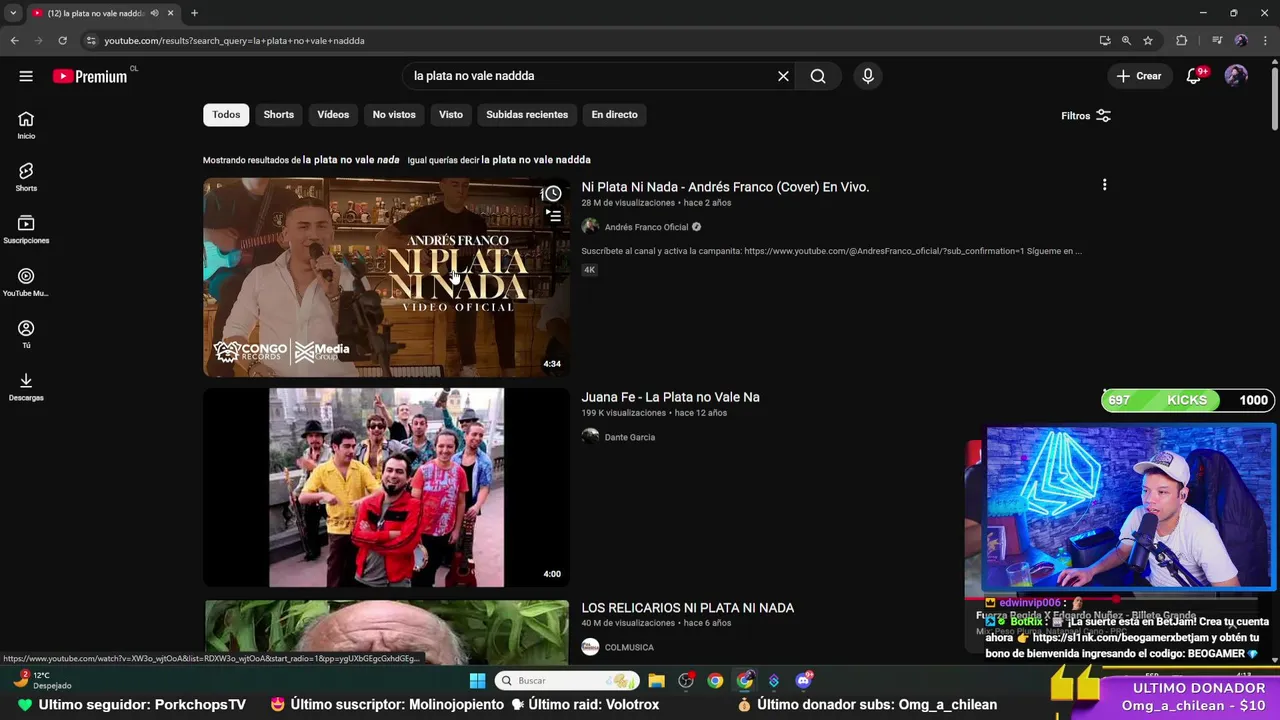1280x720 pixels.
Task: Click the taskbar Buscar search box
Action: [567, 681]
